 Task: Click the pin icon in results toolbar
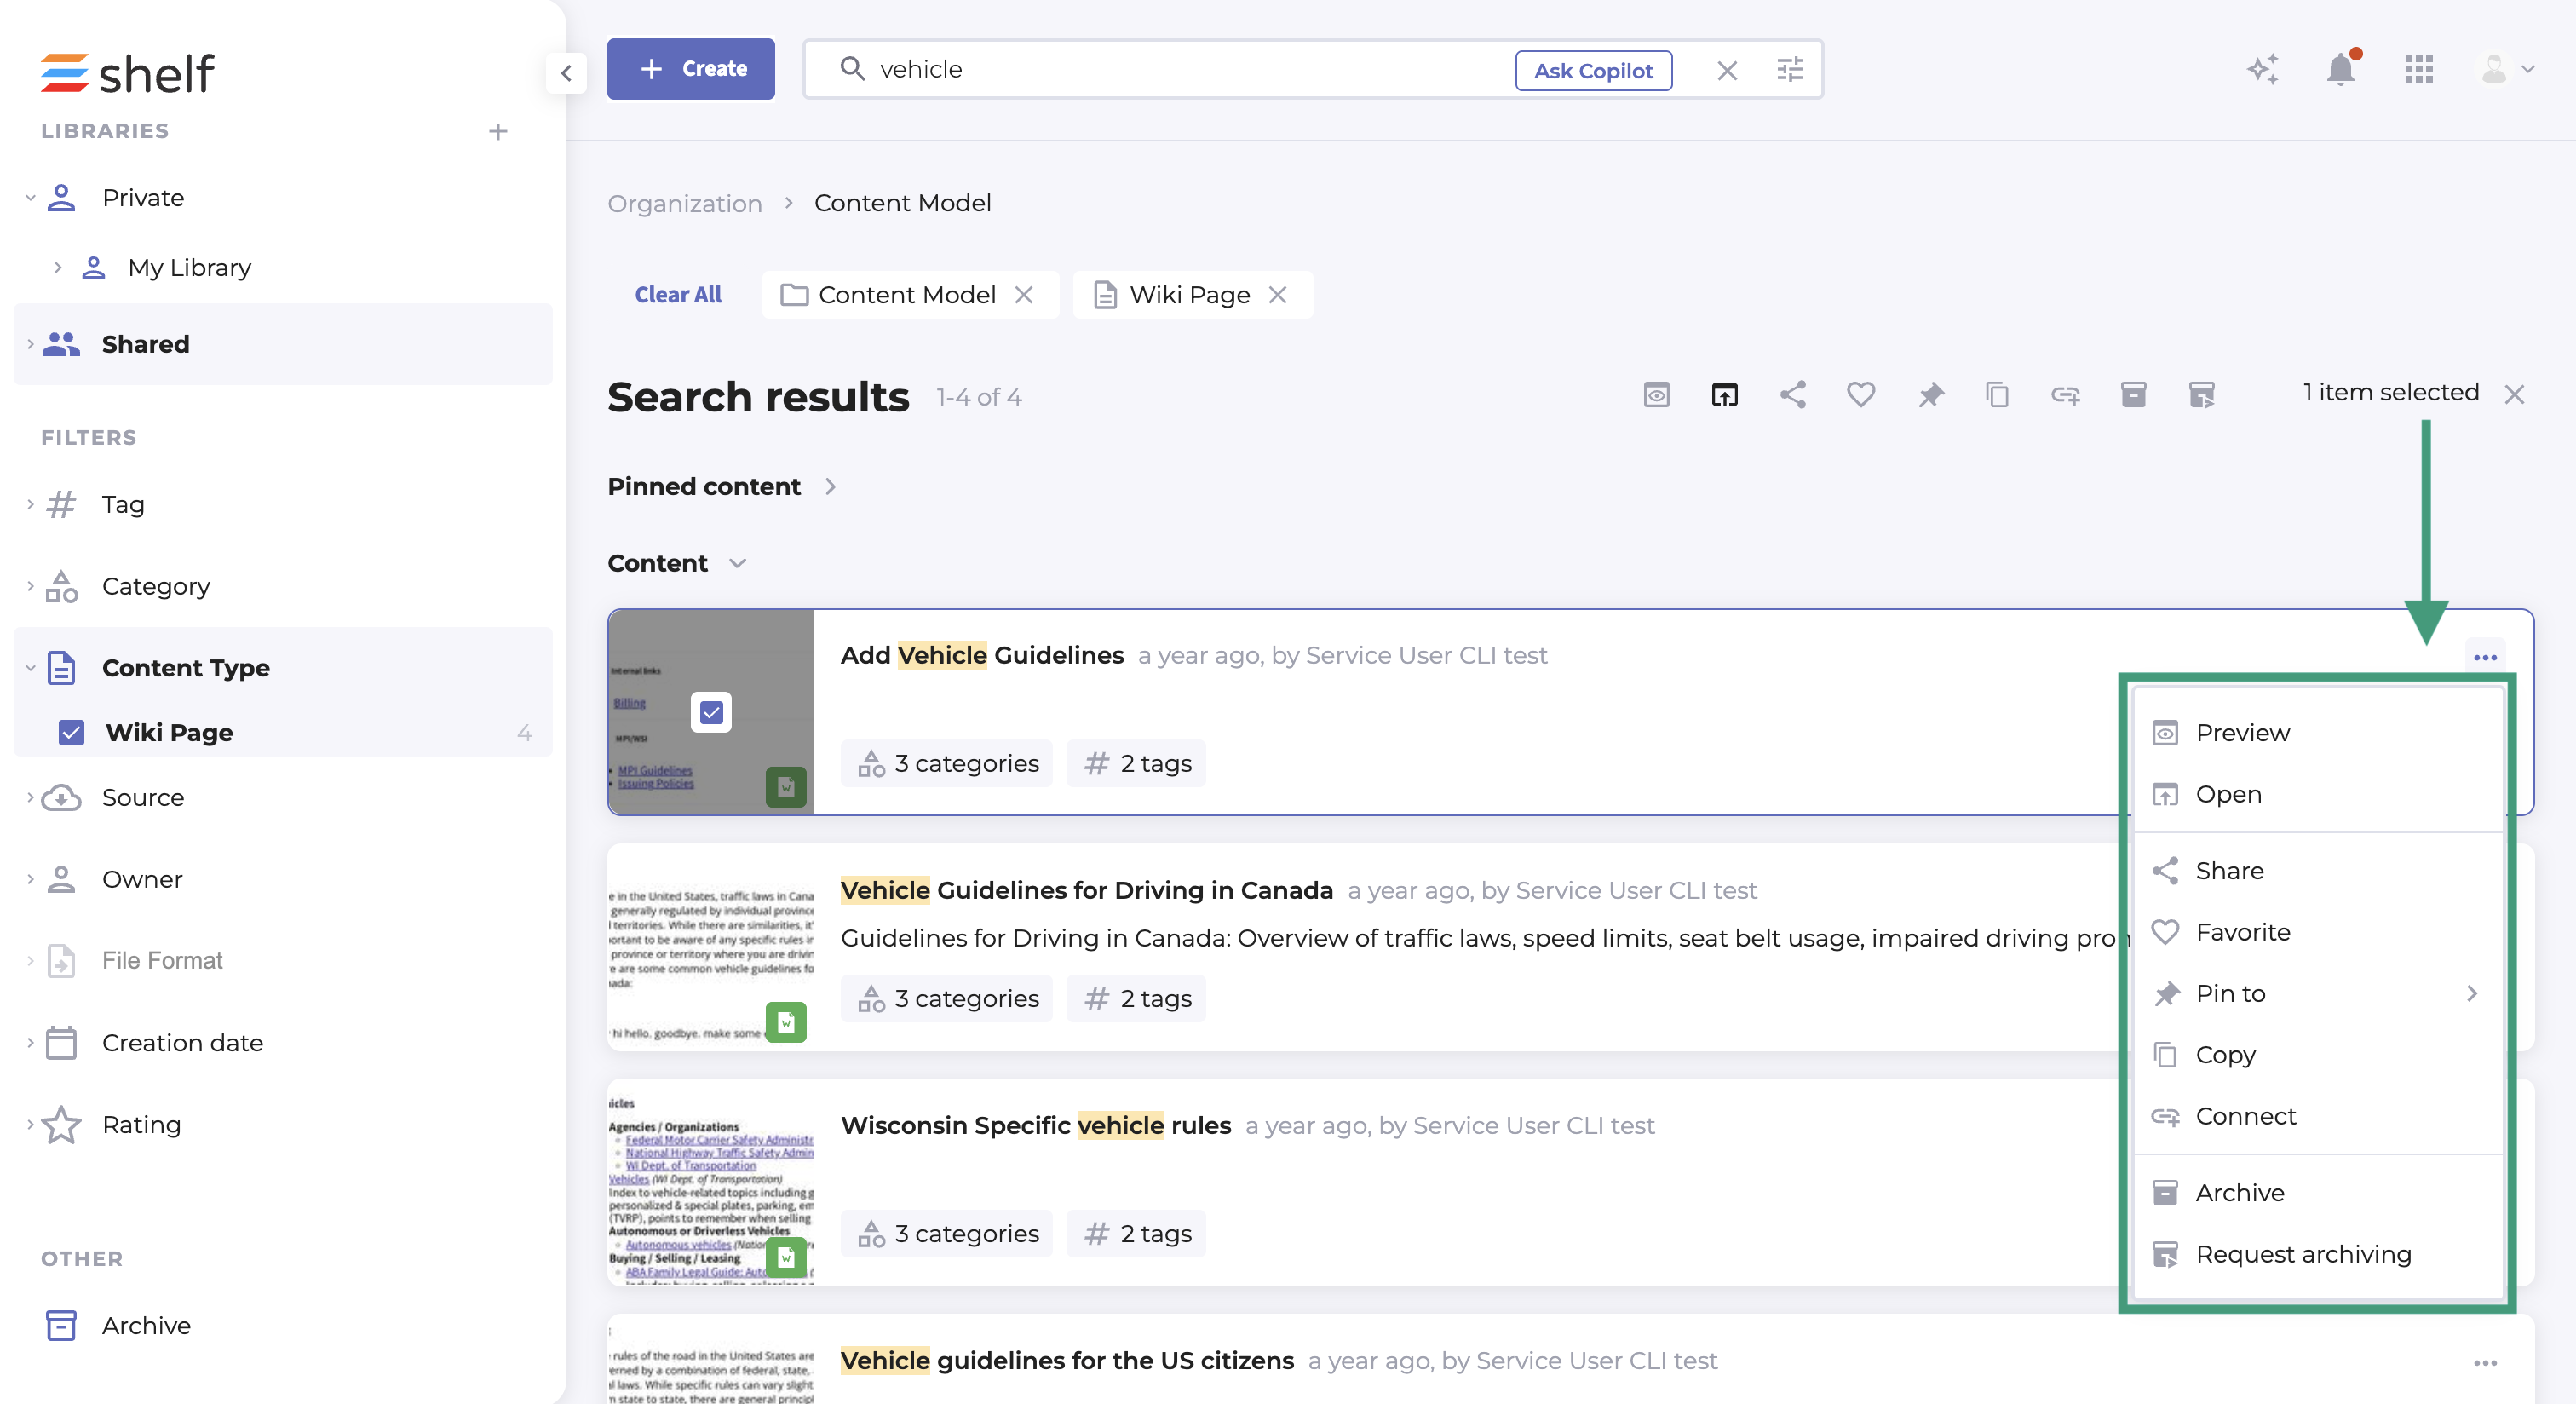[1930, 394]
